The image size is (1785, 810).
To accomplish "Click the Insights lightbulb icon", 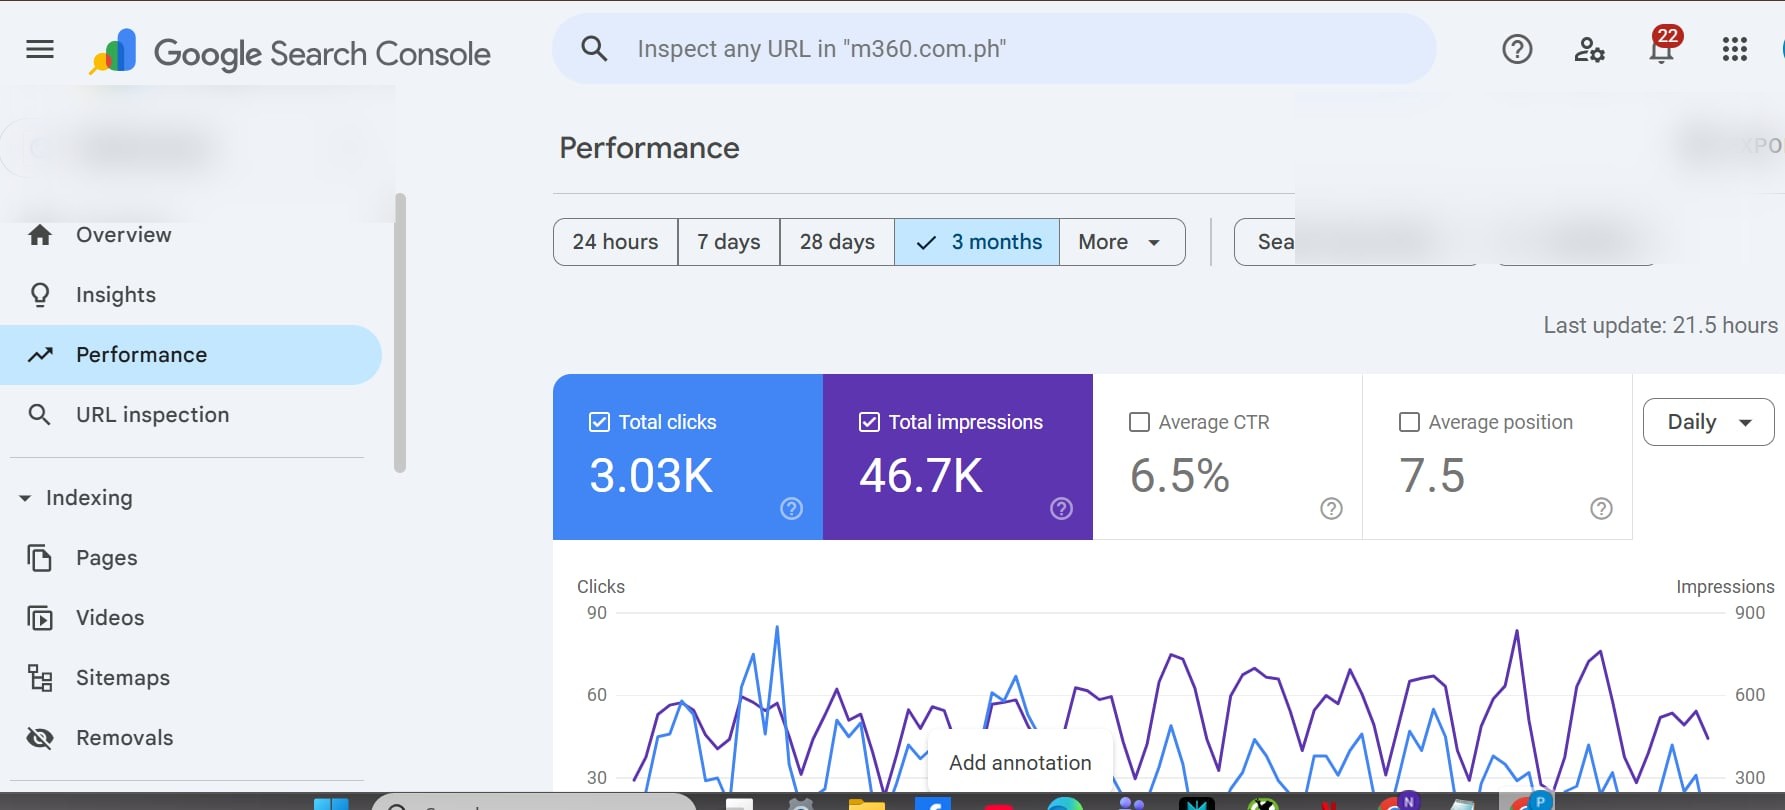I will point(40,295).
